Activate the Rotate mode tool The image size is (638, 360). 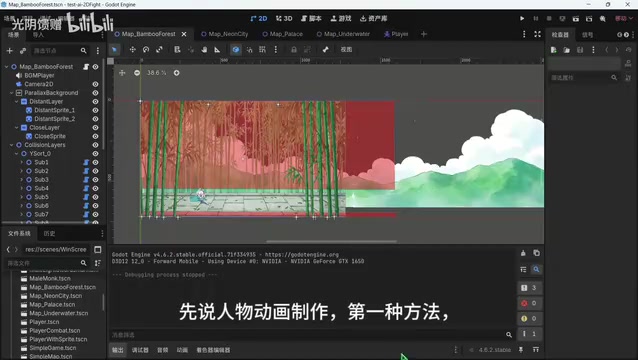pos(146,50)
